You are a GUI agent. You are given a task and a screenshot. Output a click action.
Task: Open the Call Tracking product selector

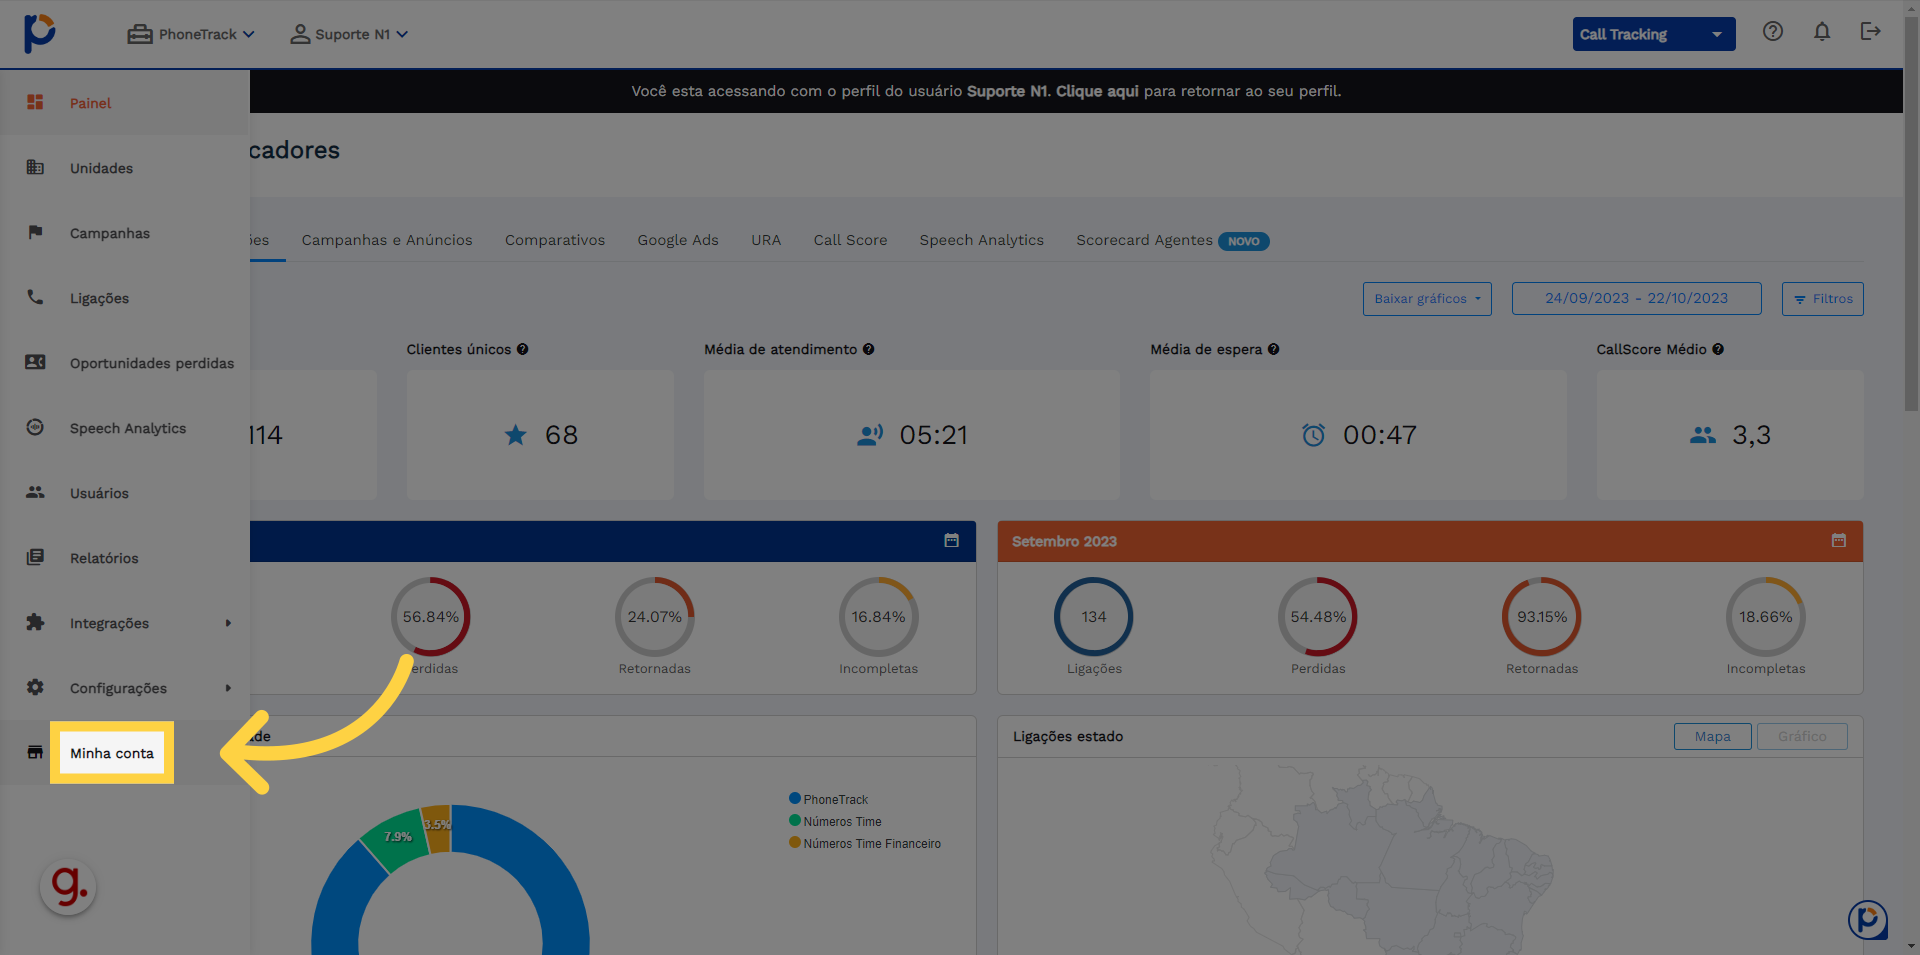coord(1654,34)
